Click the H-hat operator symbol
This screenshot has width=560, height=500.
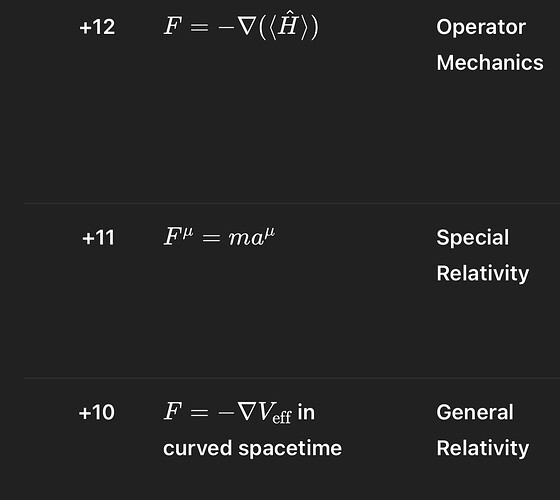287,24
